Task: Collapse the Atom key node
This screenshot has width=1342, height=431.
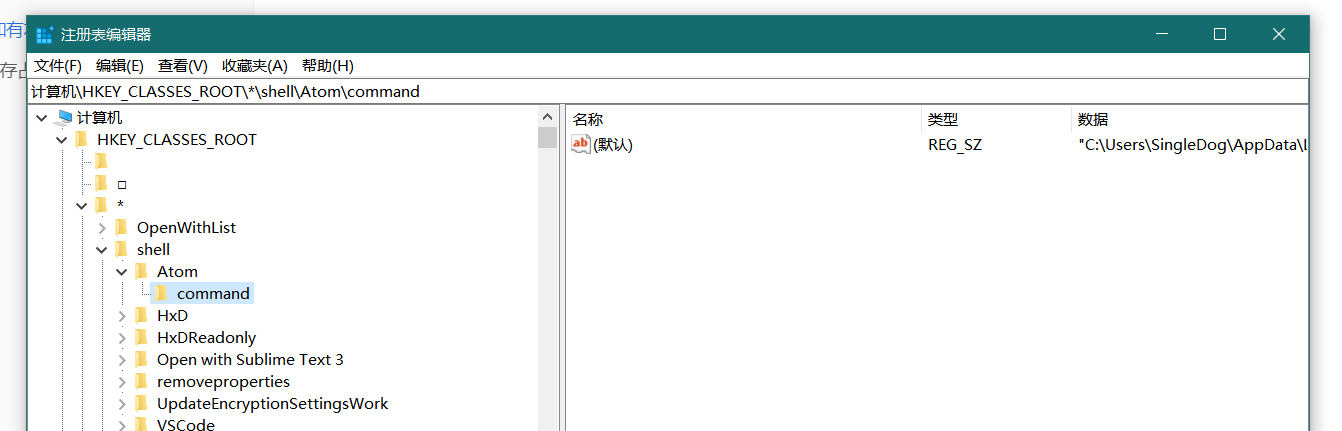Action: (x=122, y=272)
